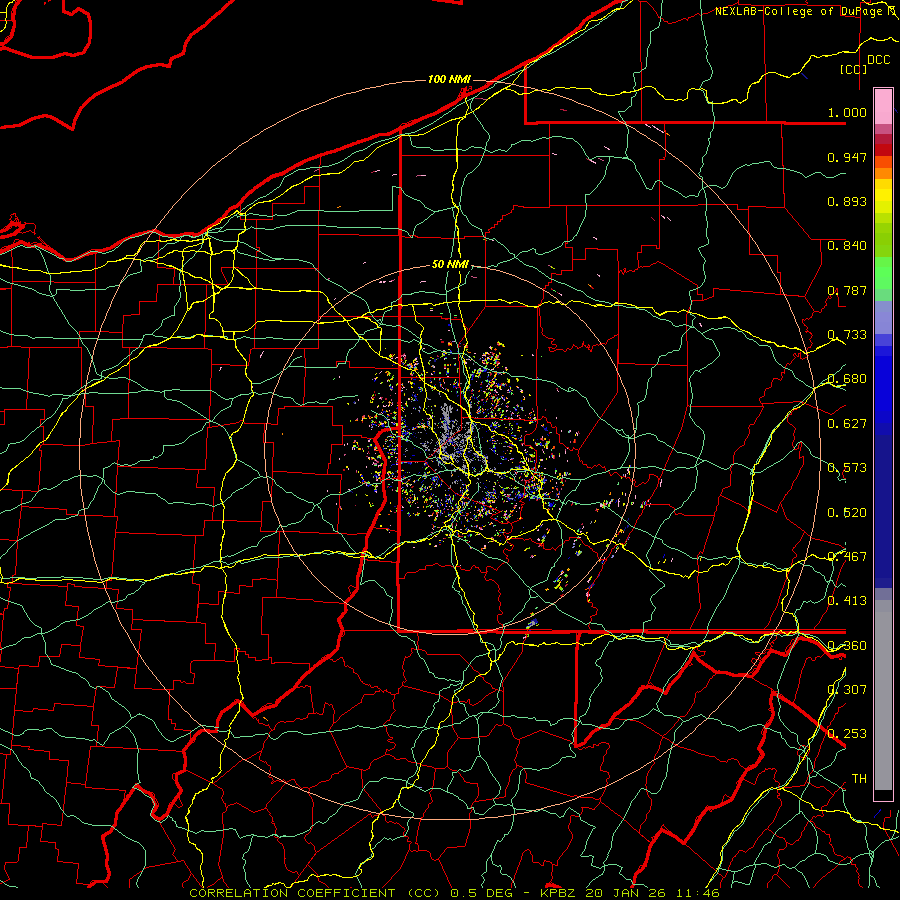This screenshot has height=900, width=900.
Task: Click the 1.000 scale value
Action: (847, 112)
